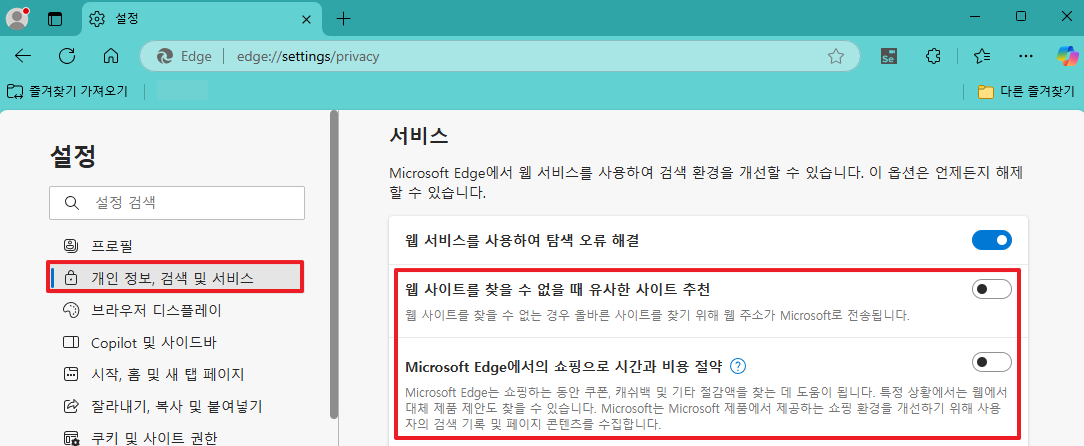Open a new tab with plus button
The image size is (1084, 446).
[344, 19]
